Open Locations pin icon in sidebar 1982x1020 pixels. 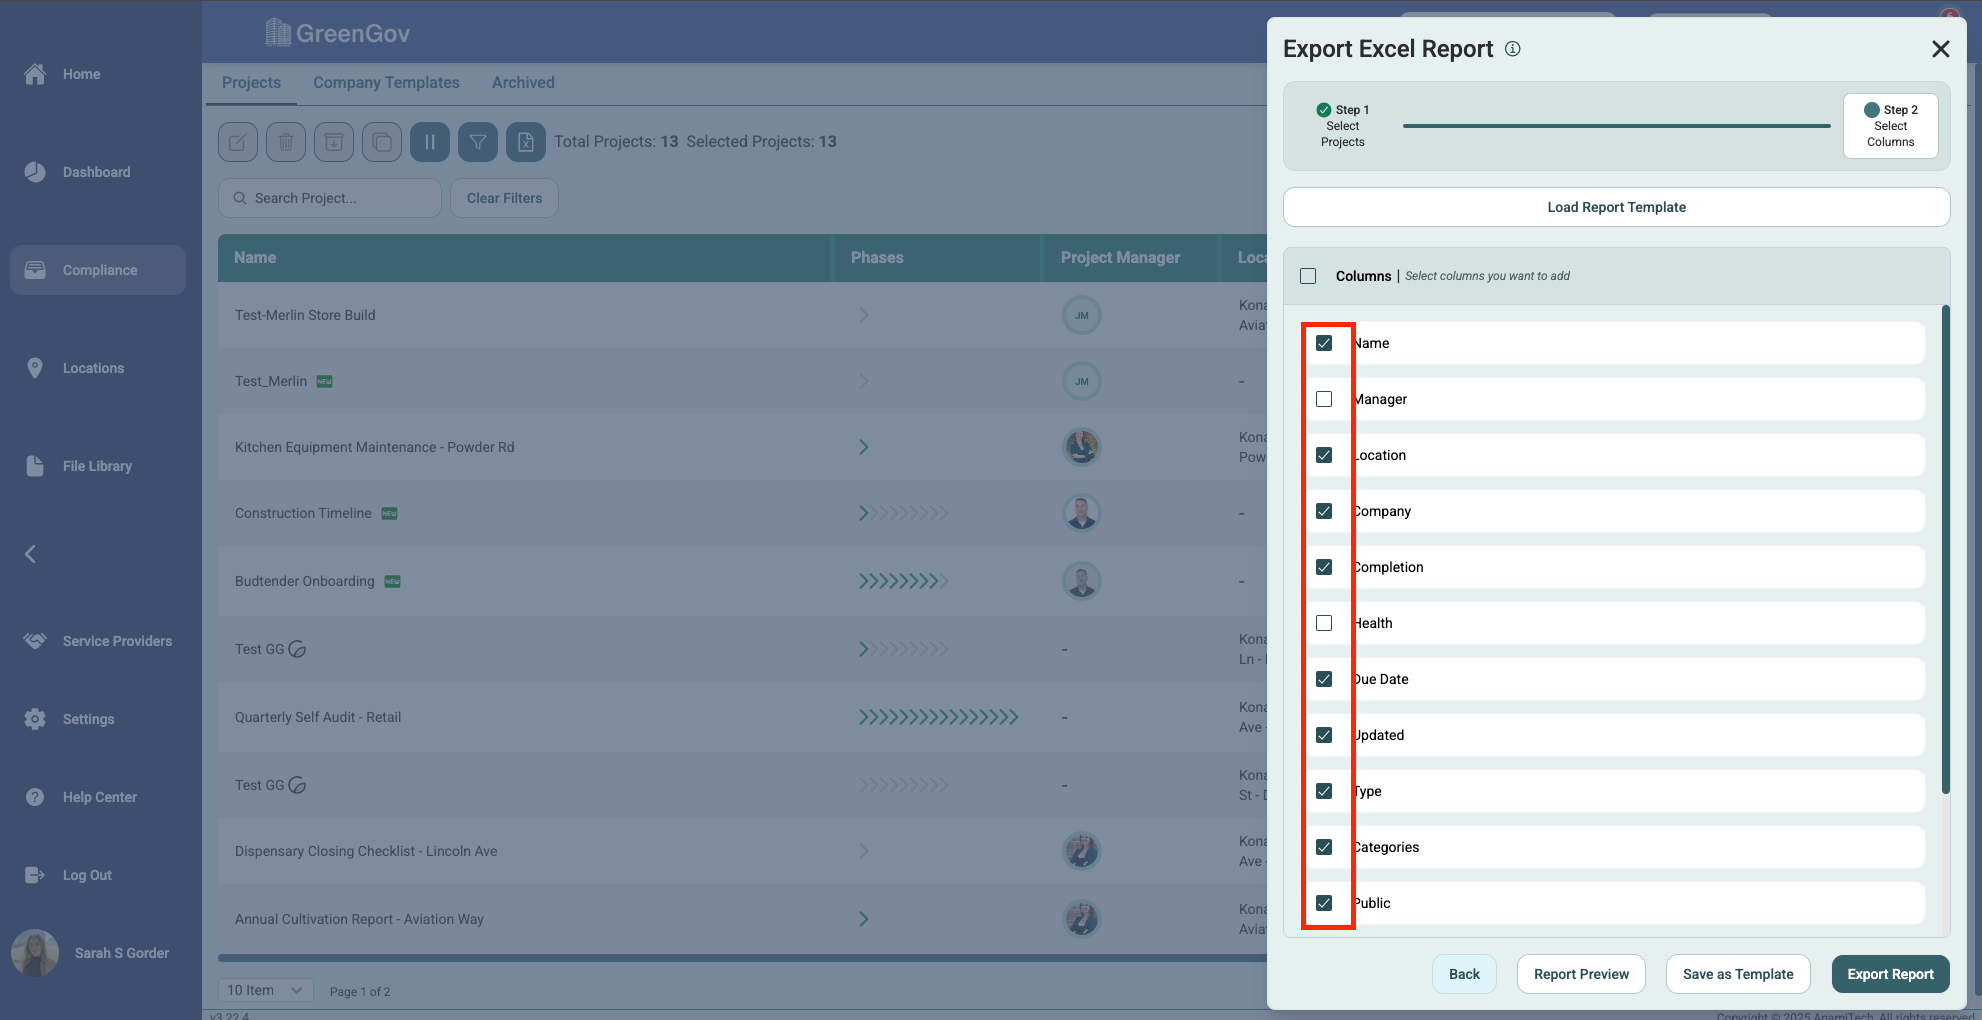35,368
